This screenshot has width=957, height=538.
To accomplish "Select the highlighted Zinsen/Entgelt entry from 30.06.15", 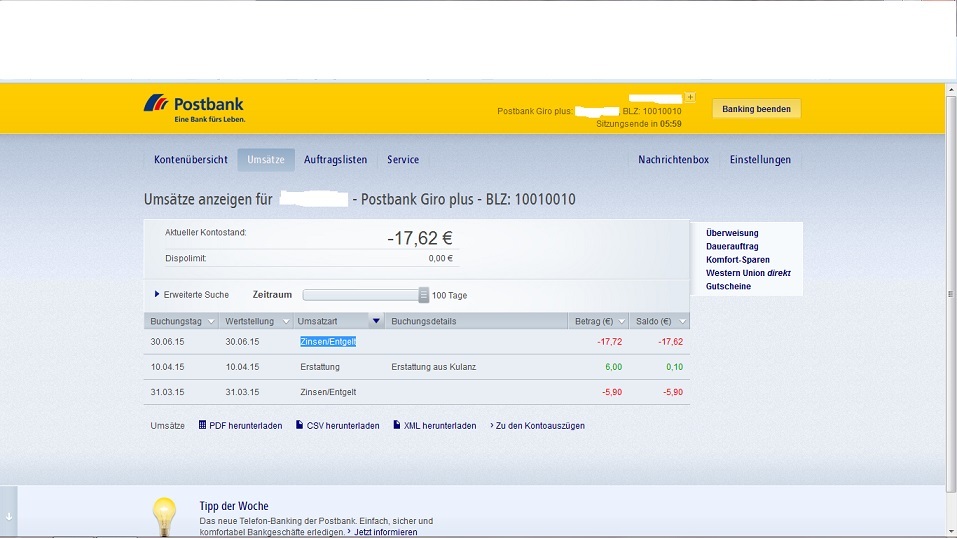I will (x=328, y=341).
